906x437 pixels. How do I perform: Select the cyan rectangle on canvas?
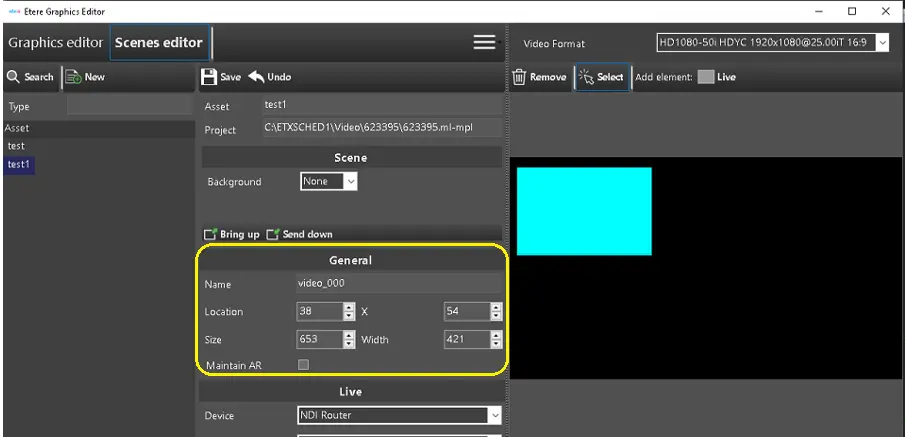pos(584,211)
